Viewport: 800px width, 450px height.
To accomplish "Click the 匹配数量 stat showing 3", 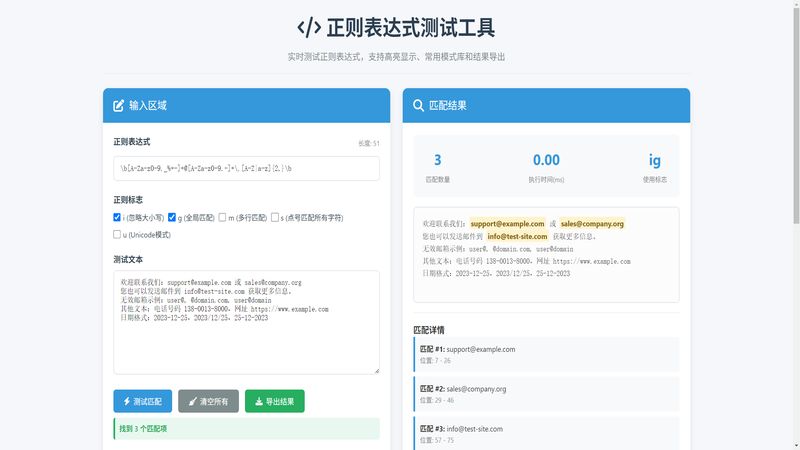I will point(438,166).
